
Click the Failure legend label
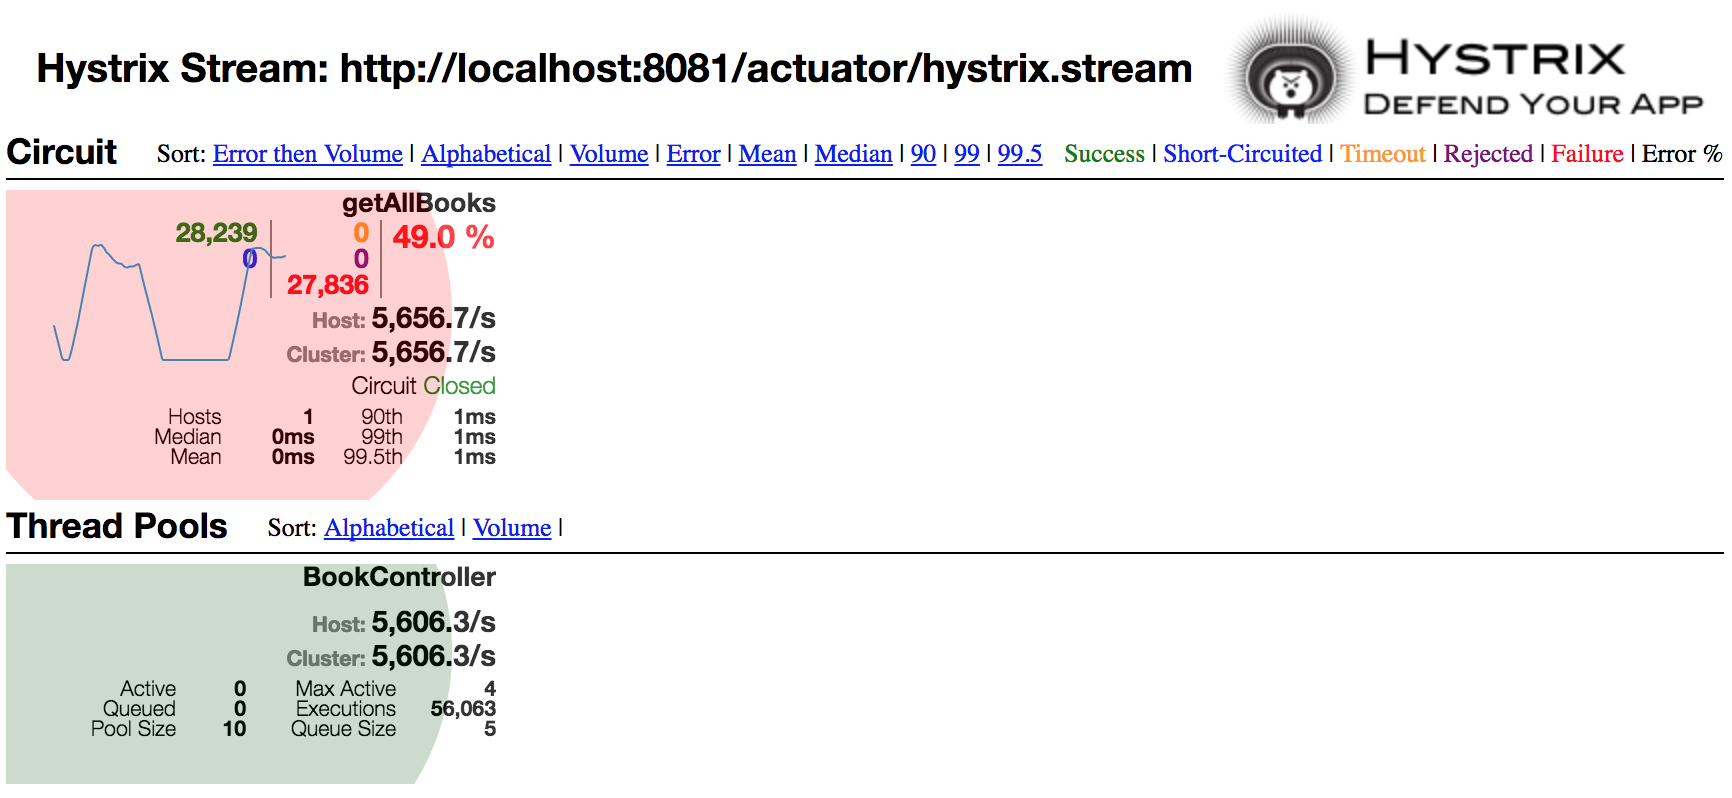1587,154
